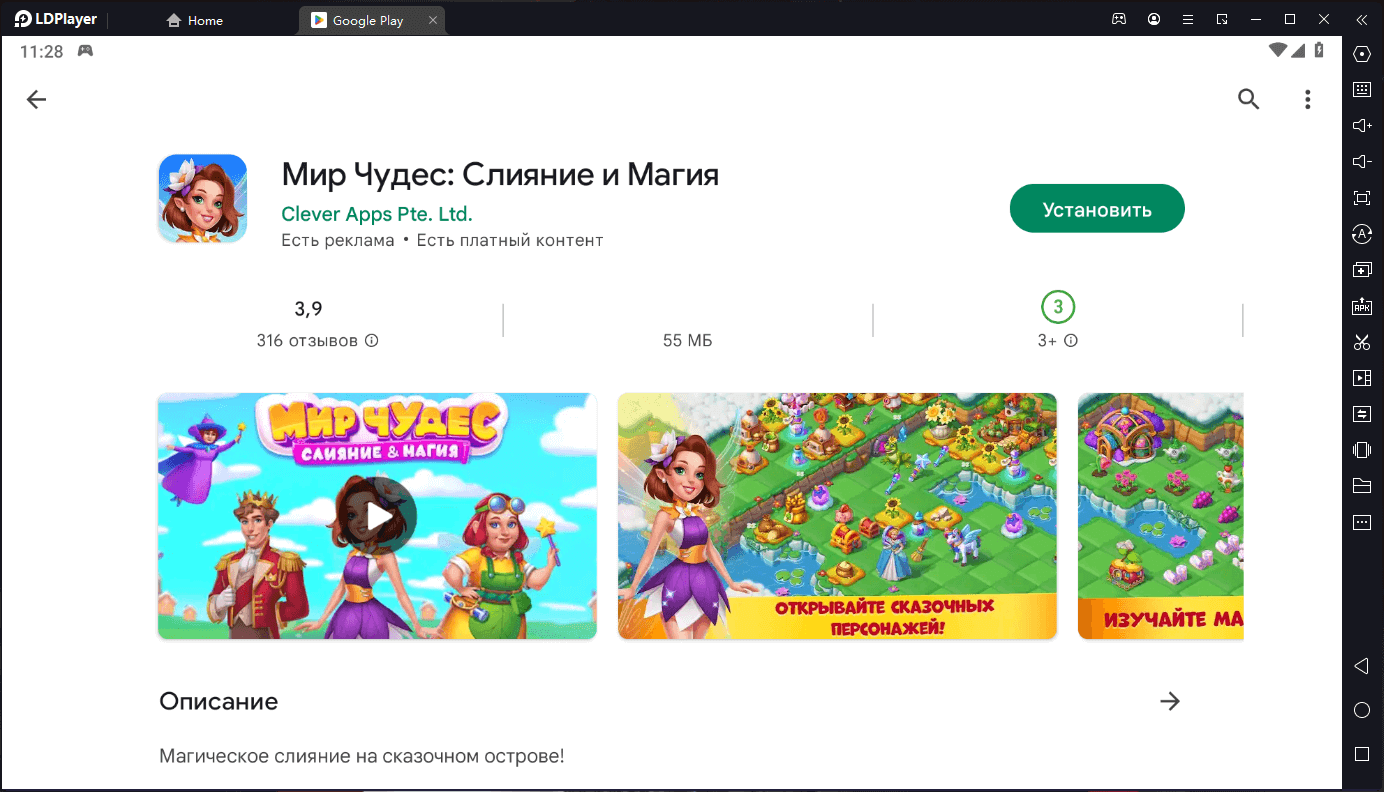1384x792 pixels.
Task: Click the Install APK icon
Action: (1361, 306)
